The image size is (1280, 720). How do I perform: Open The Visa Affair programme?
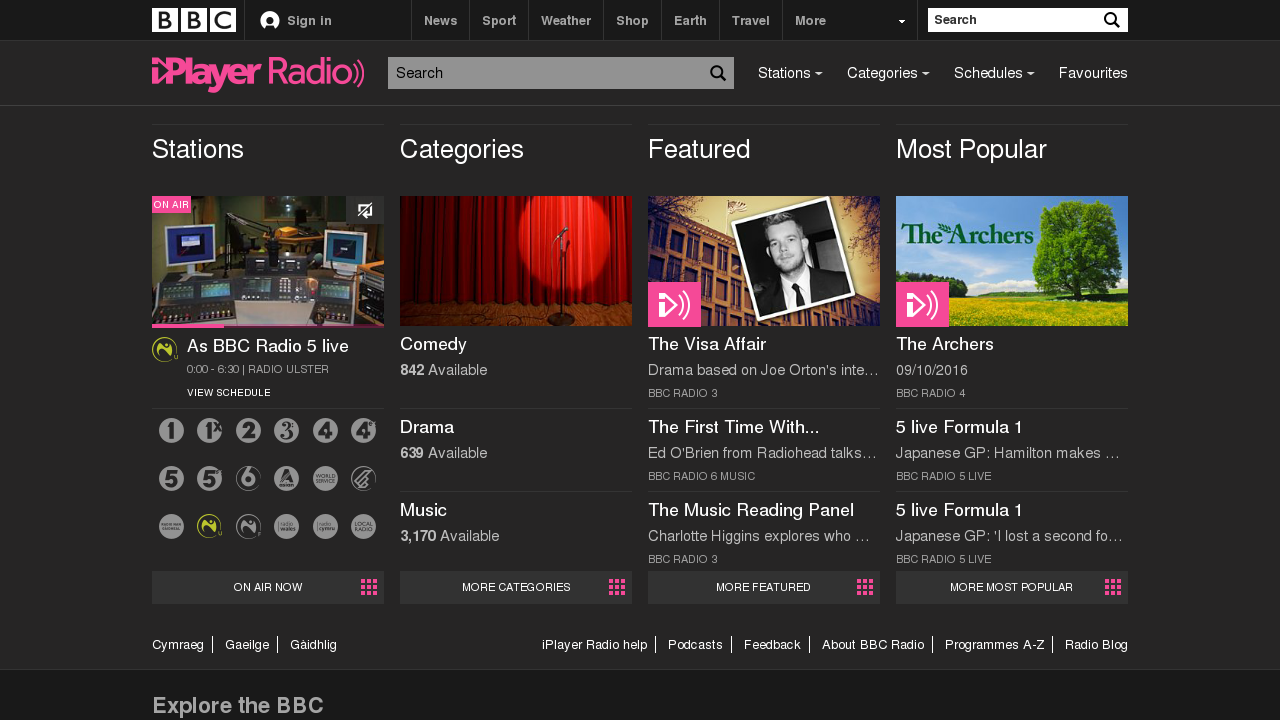[707, 344]
